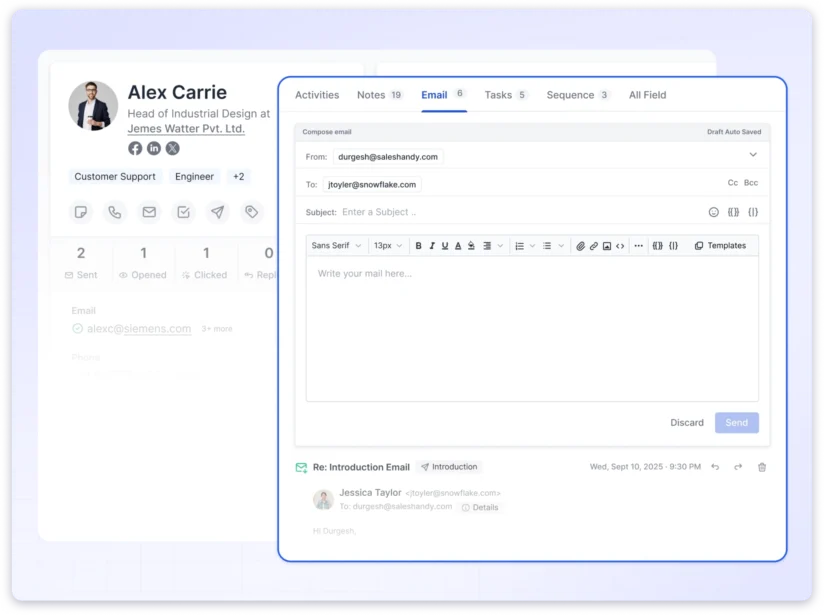Toggle underline formatting
The width and height of the screenshot is (824, 615).
pos(445,245)
